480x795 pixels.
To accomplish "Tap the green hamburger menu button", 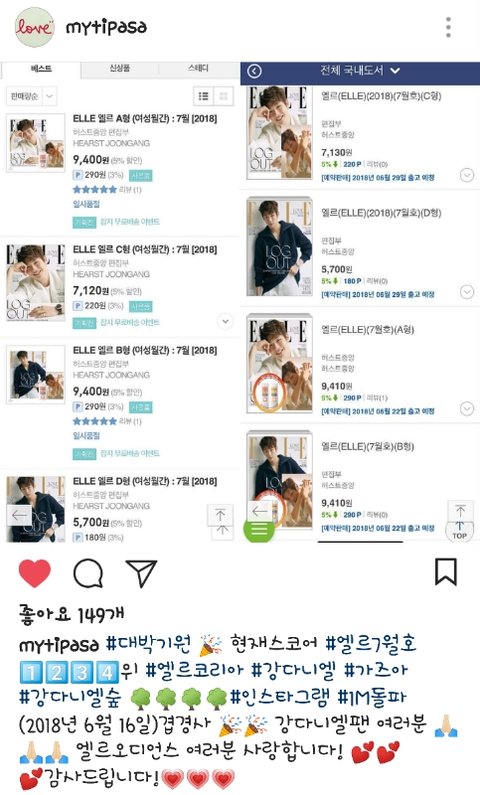I will pos(259,529).
